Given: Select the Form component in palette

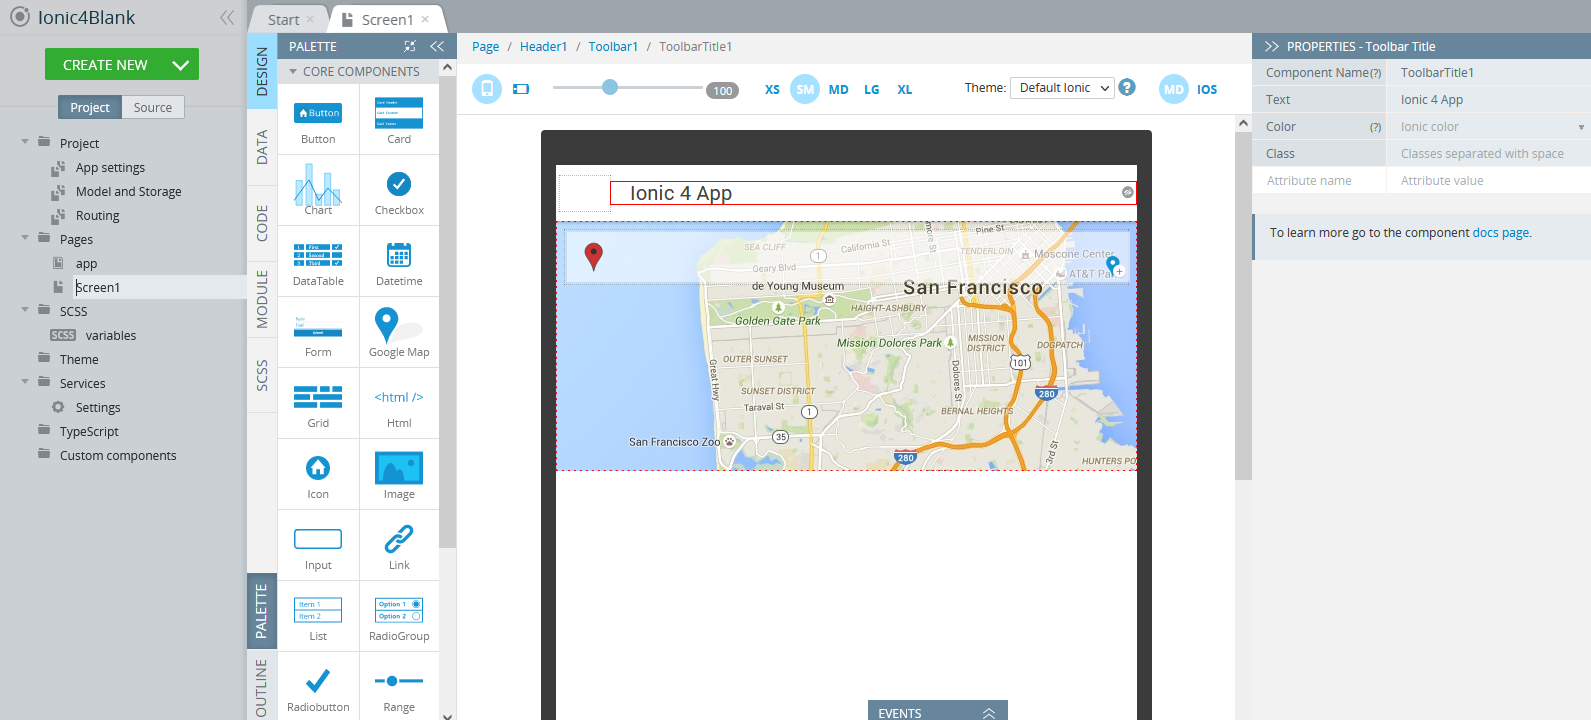Looking at the screenshot, I should tap(318, 333).
